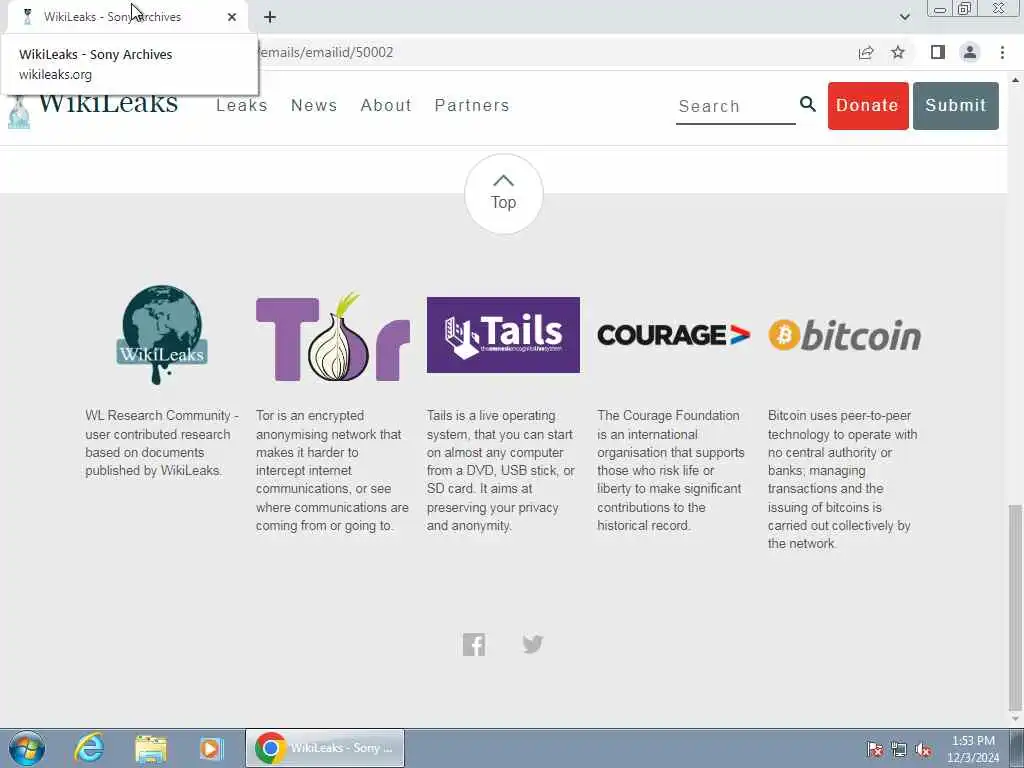Bookmark this page with the star icon

click(x=898, y=52)
